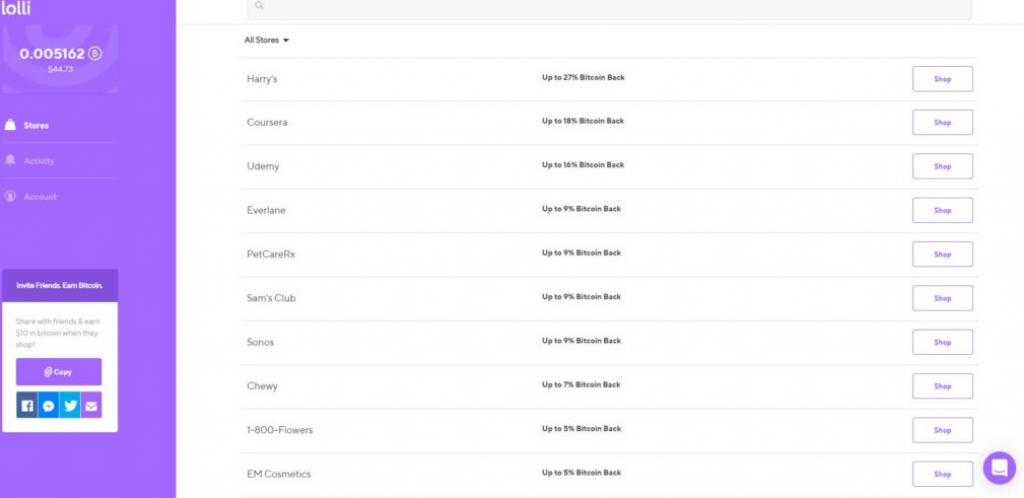
Task: Click the Activity bell icon
Action: (10, 161)
